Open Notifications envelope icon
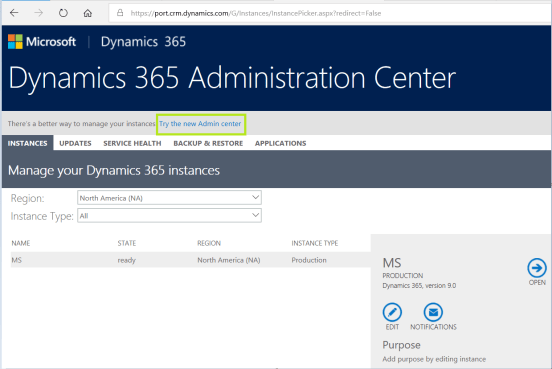552x369 pixels. (433, 312)
